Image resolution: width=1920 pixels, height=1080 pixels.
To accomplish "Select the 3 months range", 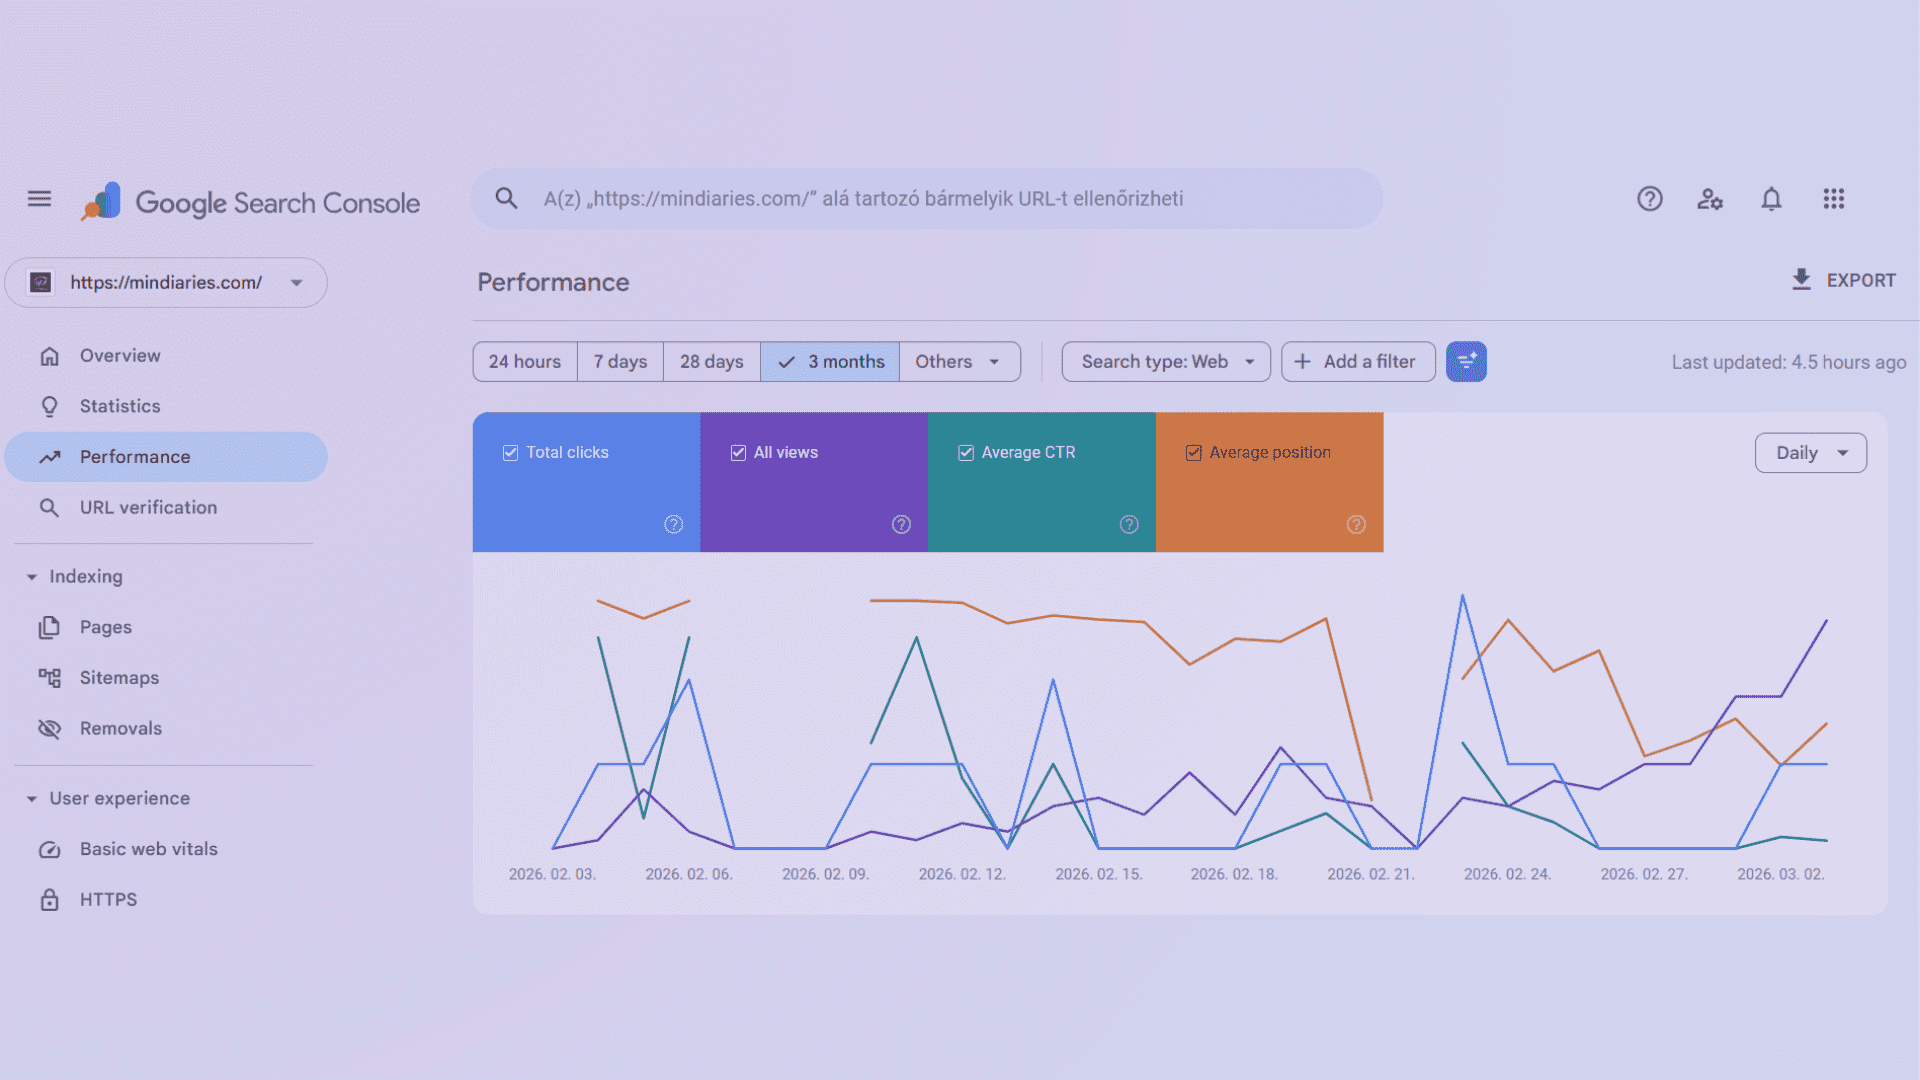I will click(x=830, y=362).
